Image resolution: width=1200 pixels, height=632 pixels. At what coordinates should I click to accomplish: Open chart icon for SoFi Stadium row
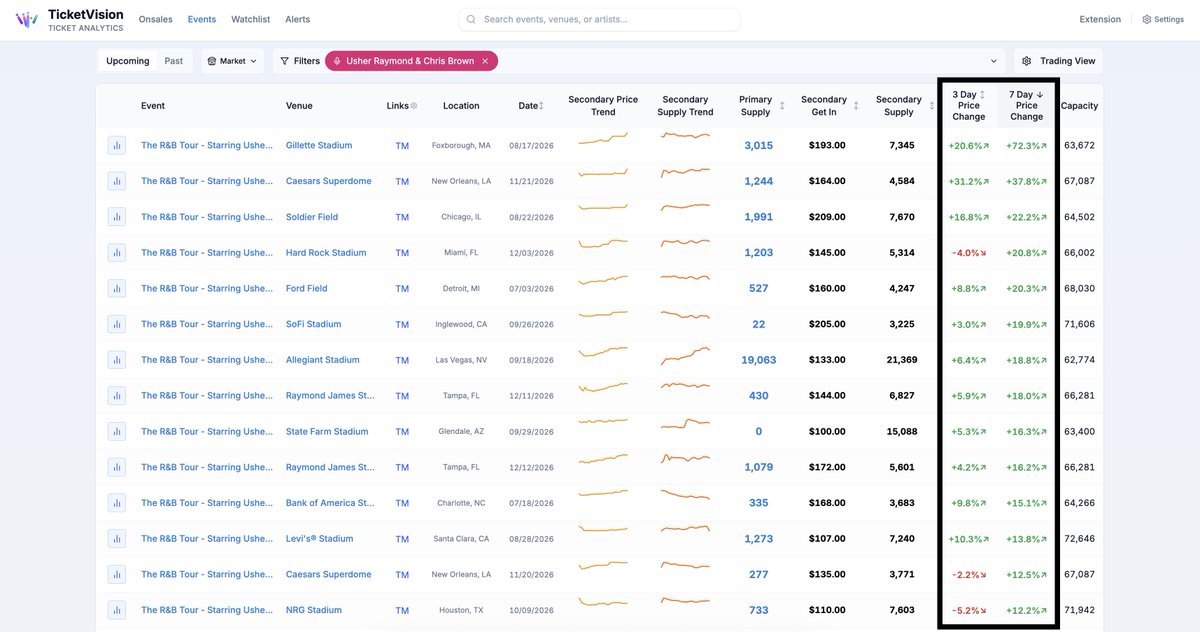click(x=117, y=324)
